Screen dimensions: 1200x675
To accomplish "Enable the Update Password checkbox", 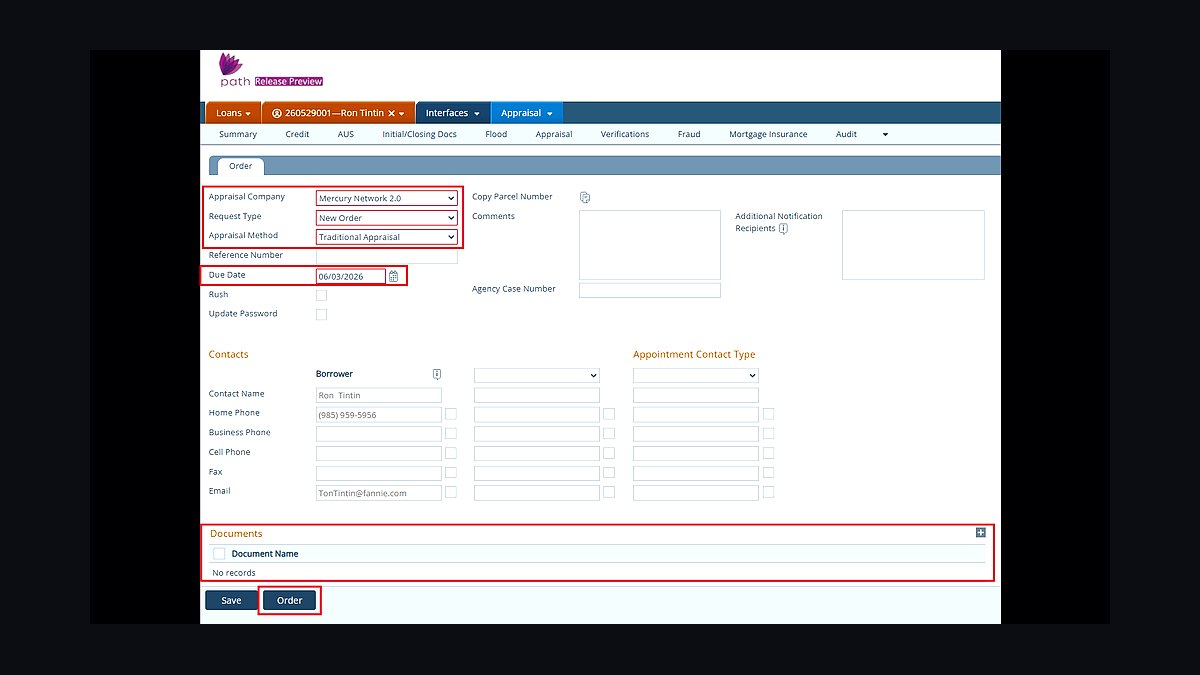I will pos(321,314).
